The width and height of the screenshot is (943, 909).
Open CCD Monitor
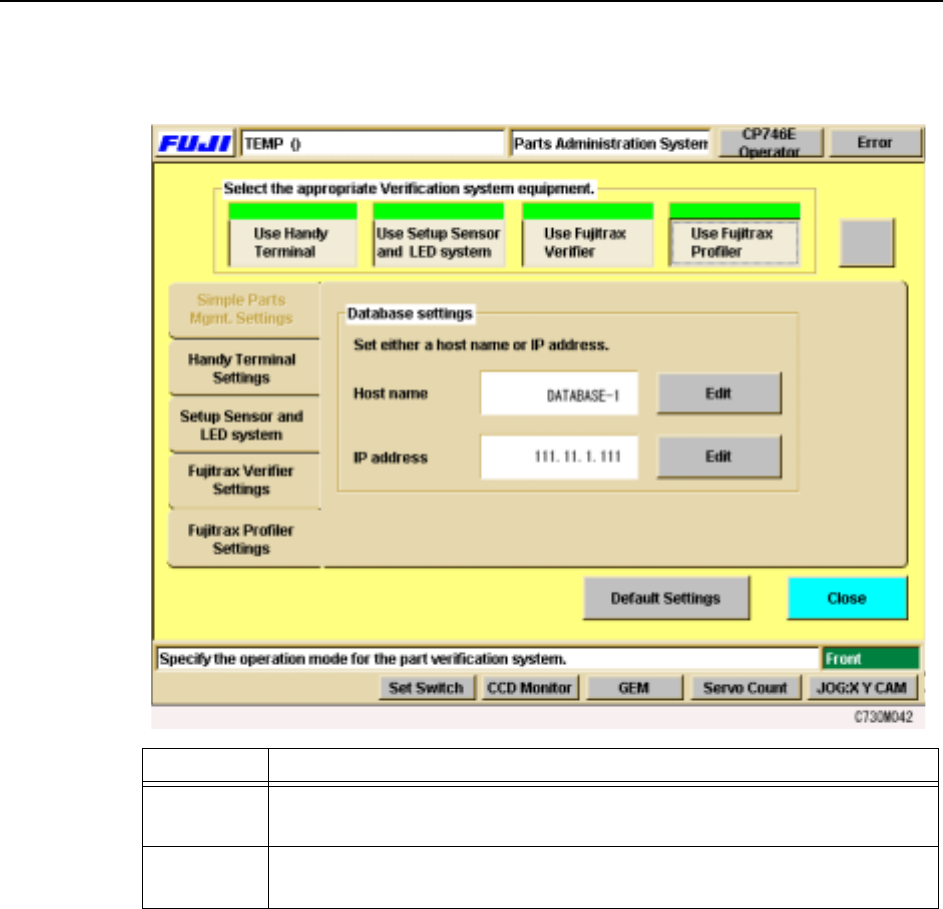(530, 688)
